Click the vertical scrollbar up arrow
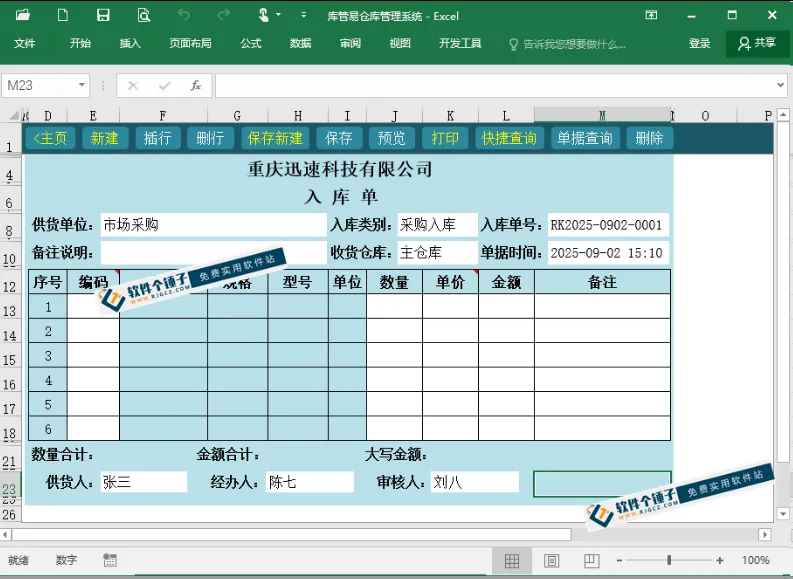Viewport: 793px width, 579px height. (x=783, y=115)
